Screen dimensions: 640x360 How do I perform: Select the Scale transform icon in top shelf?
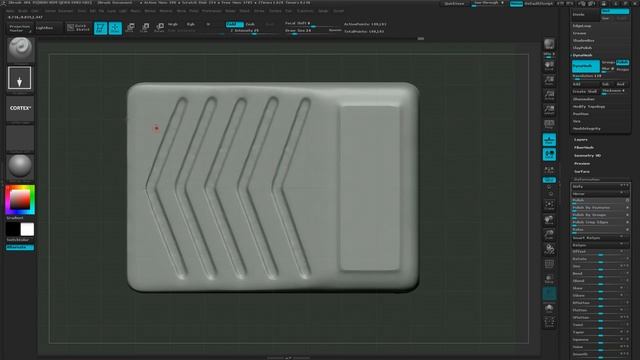point(145,28)
